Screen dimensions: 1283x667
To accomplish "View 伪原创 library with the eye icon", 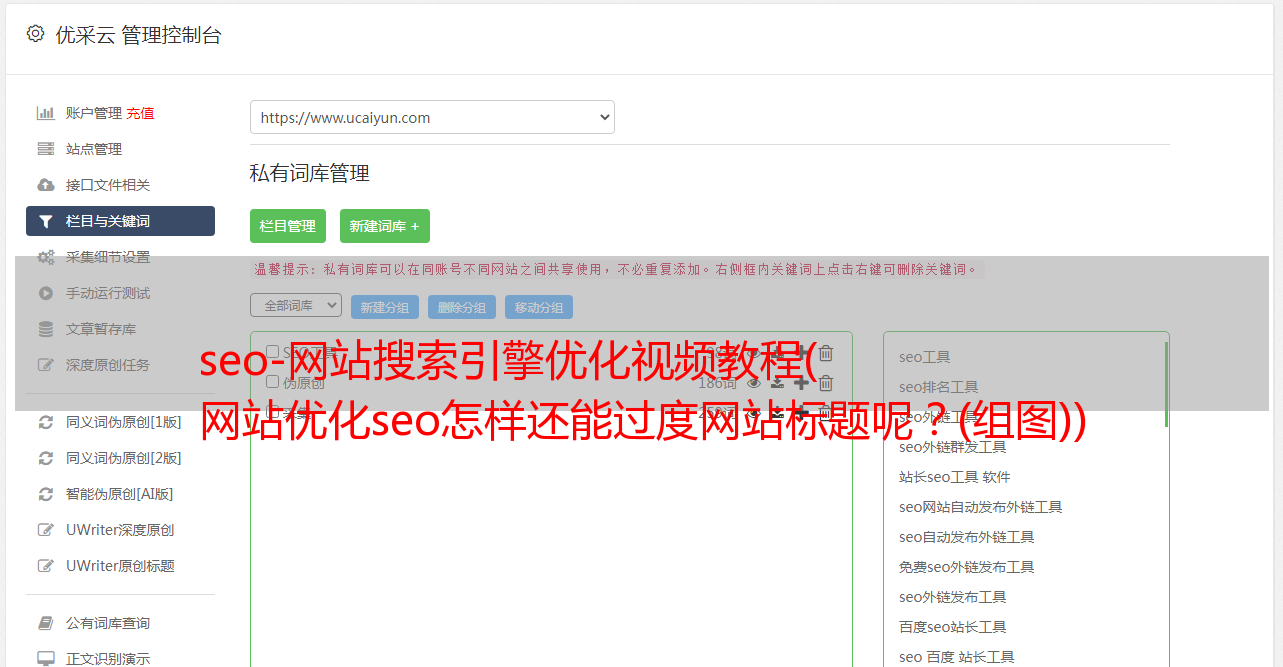I will 753,382.
